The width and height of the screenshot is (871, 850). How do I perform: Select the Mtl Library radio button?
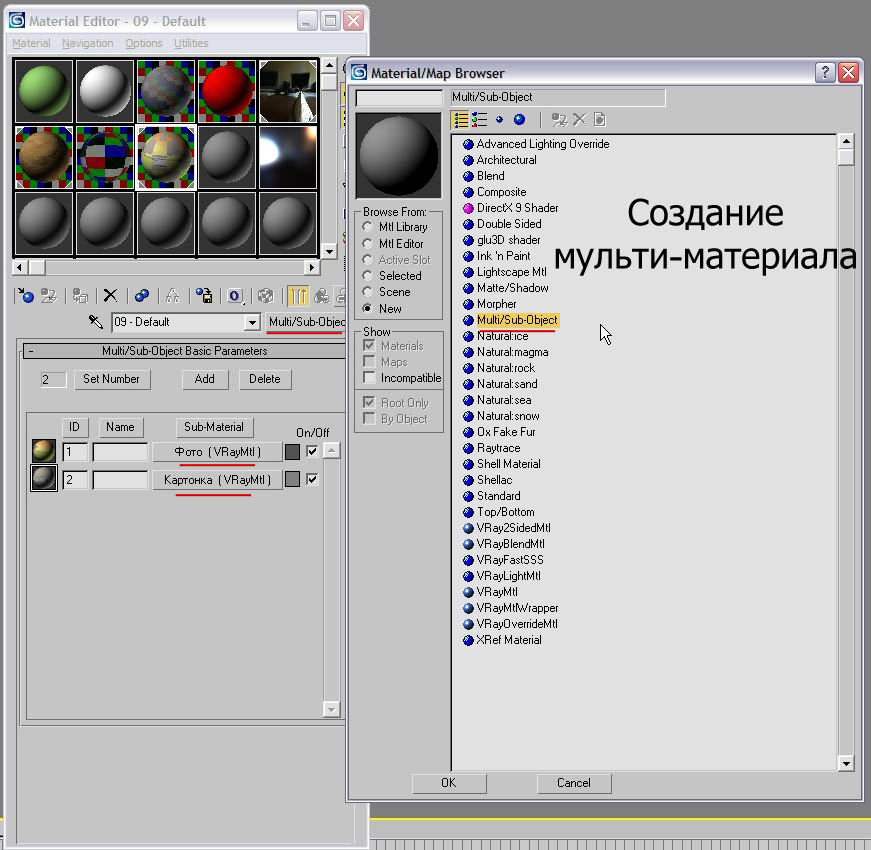coord(367,227)
